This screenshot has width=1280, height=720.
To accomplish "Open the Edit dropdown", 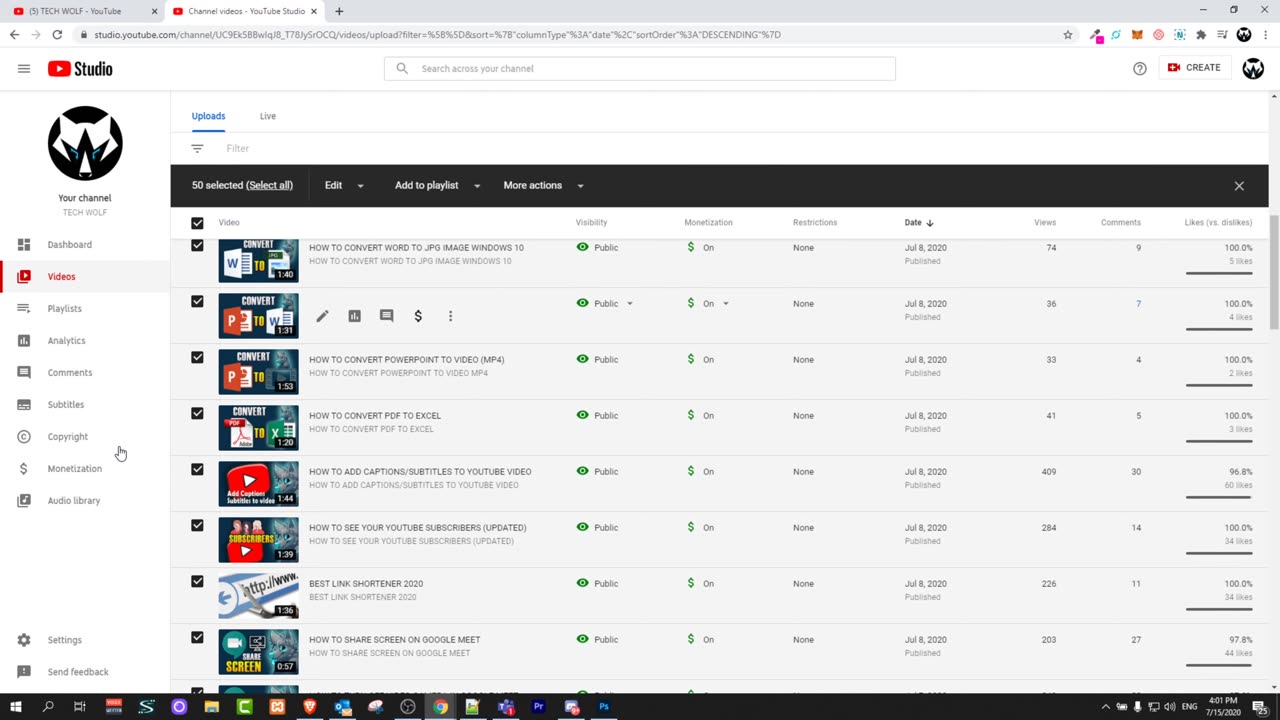I will click(344, 185).
